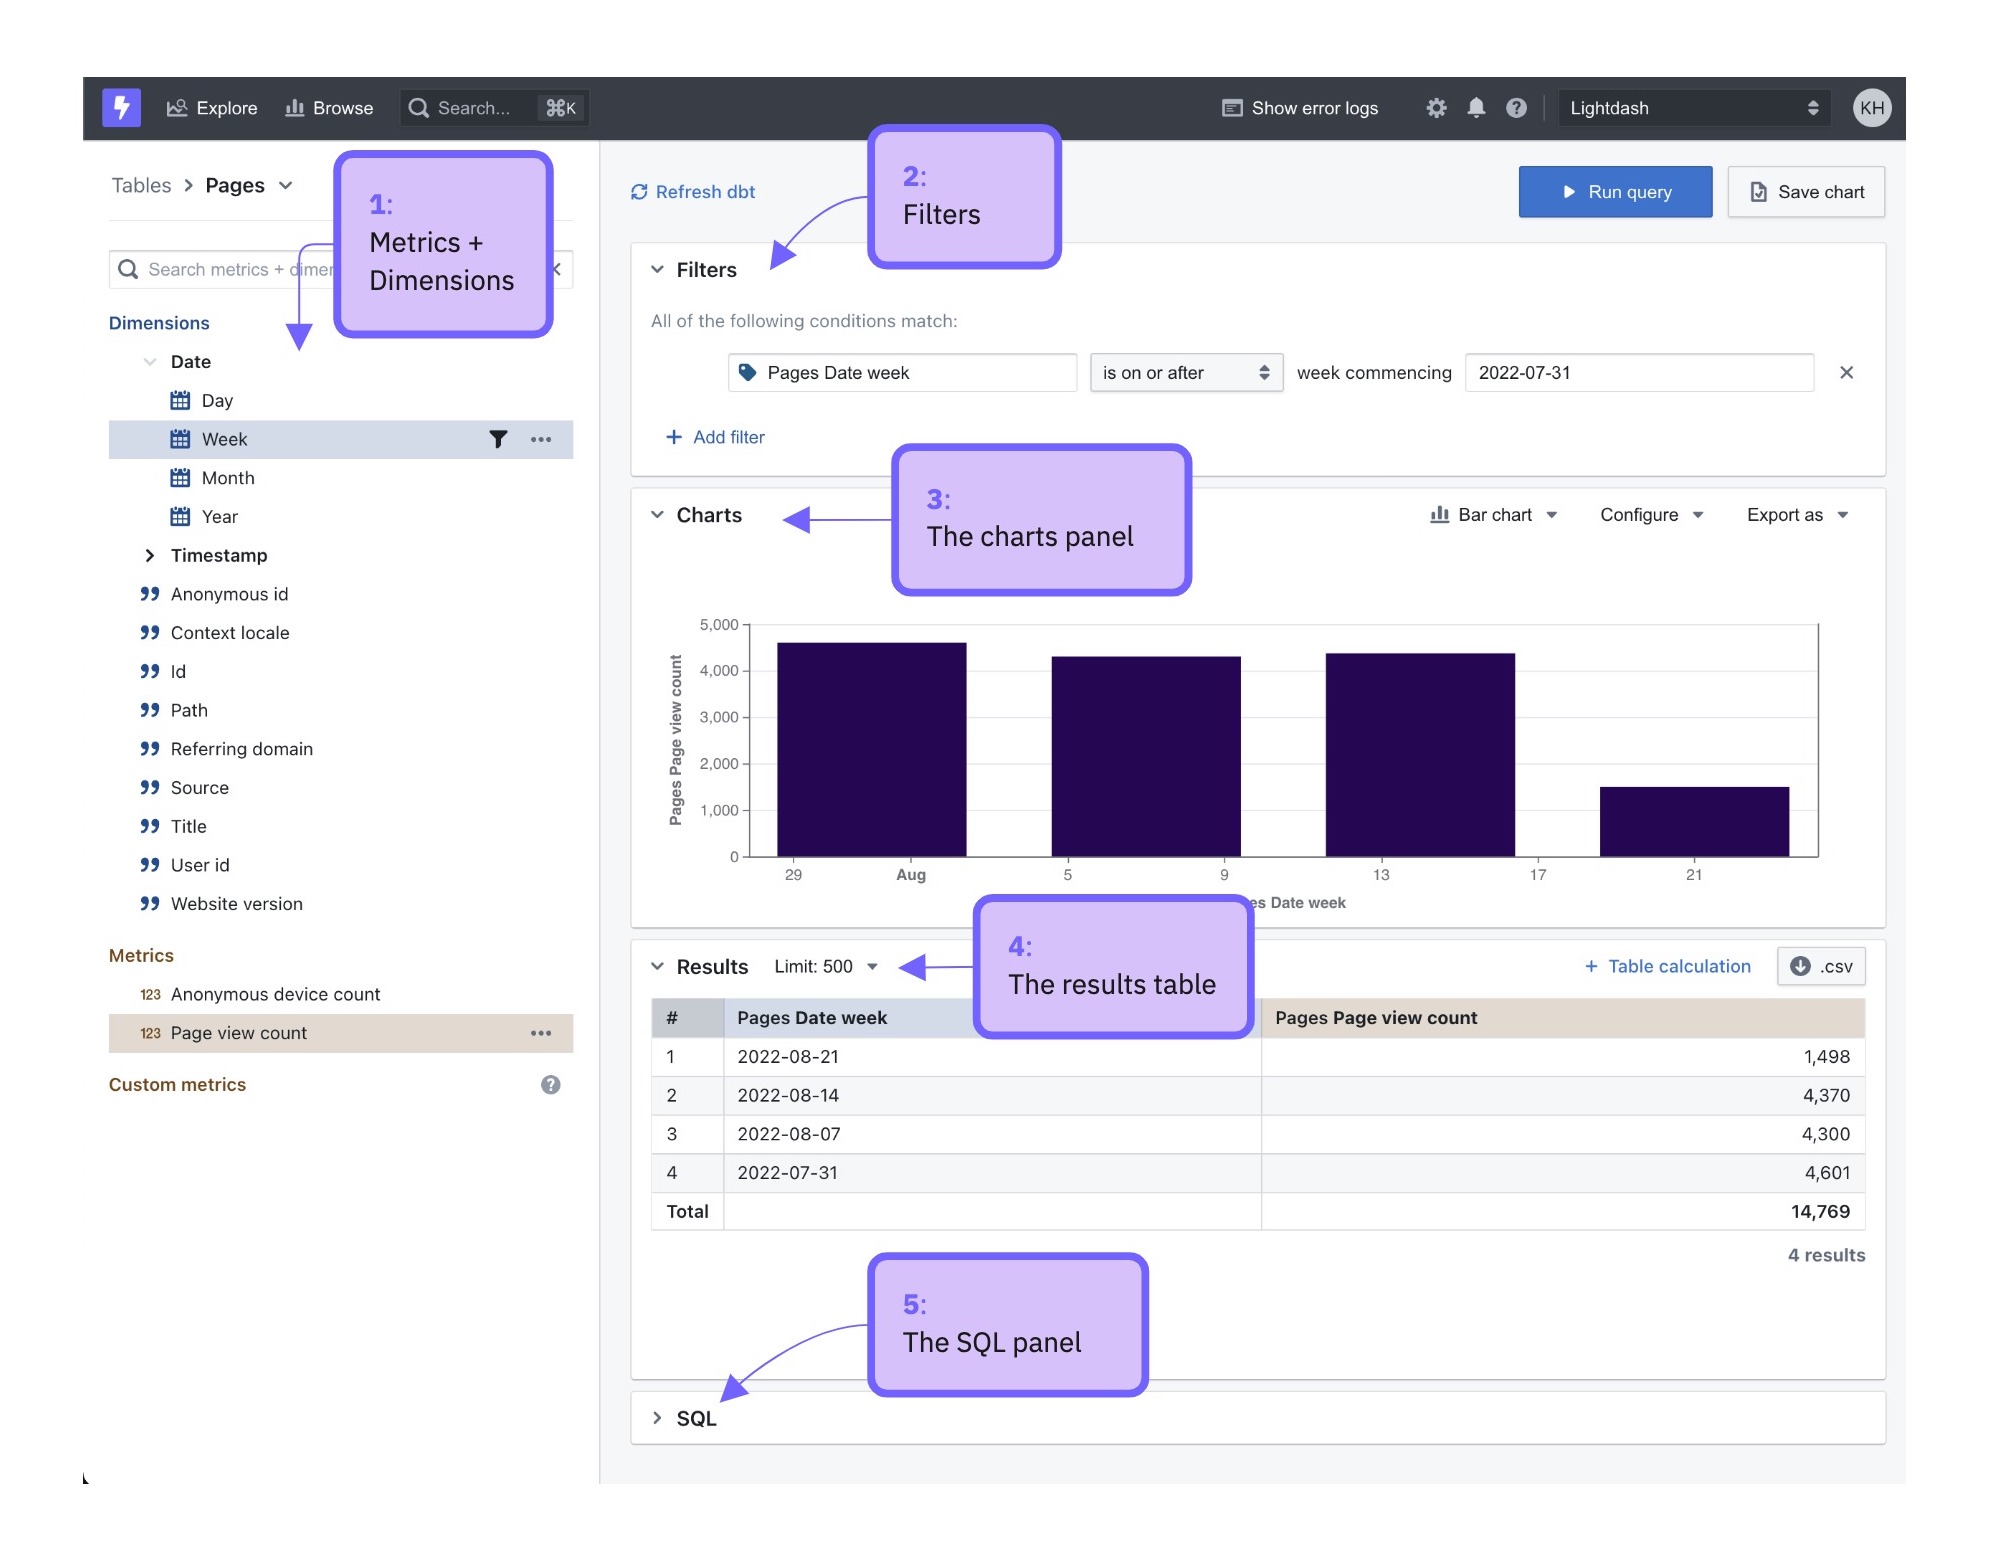Viewport: 2002px width, 1560px height.
Task: Open the KH user avatar menu
Action: [1871, 108]
